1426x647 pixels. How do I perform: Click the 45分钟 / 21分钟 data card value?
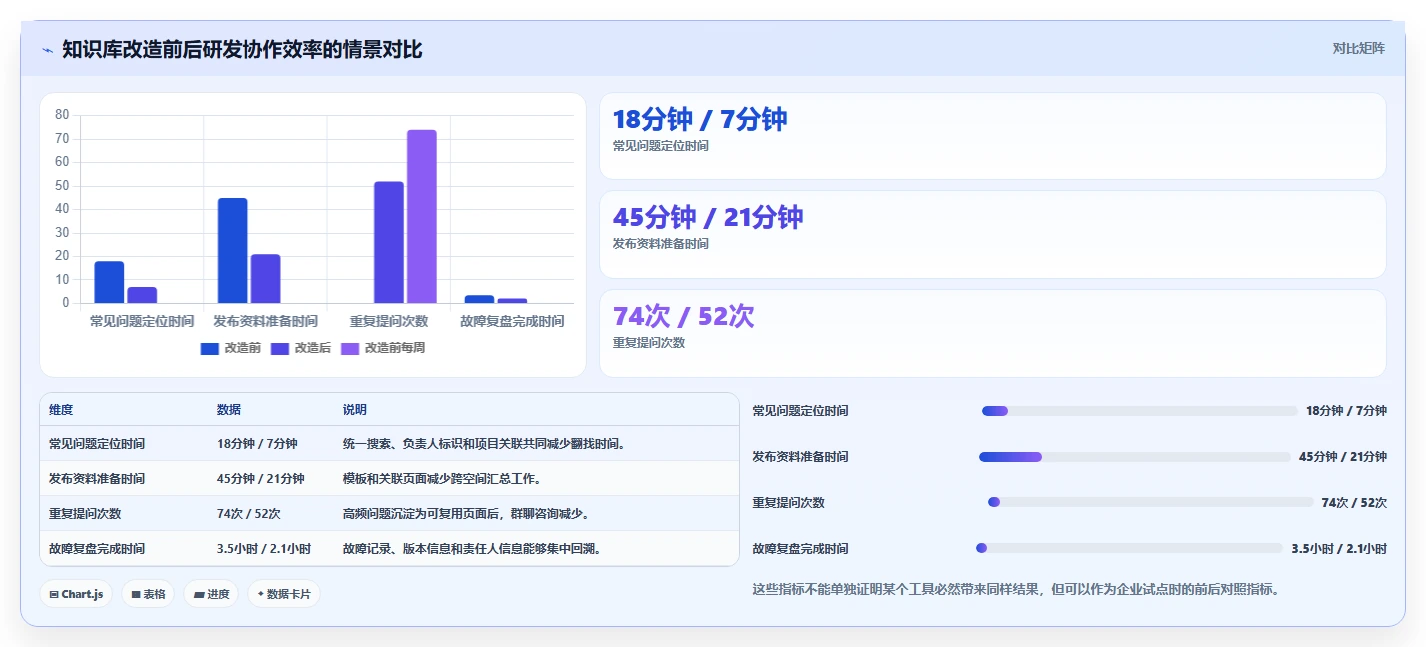[x=708, y=217]
